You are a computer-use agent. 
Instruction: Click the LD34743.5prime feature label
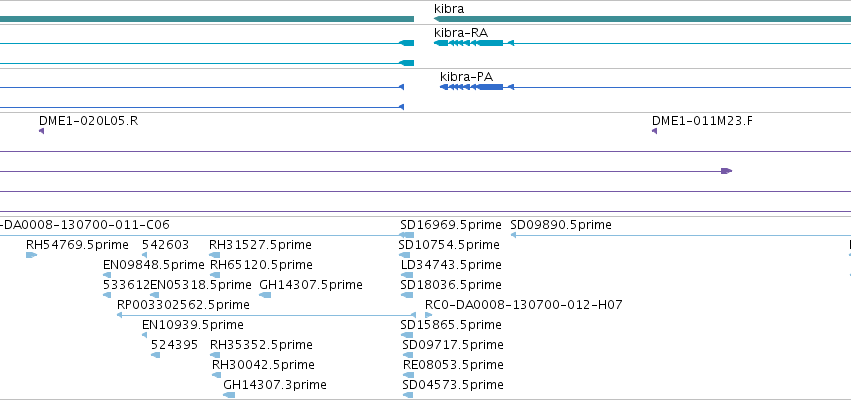tap(451, 265)
